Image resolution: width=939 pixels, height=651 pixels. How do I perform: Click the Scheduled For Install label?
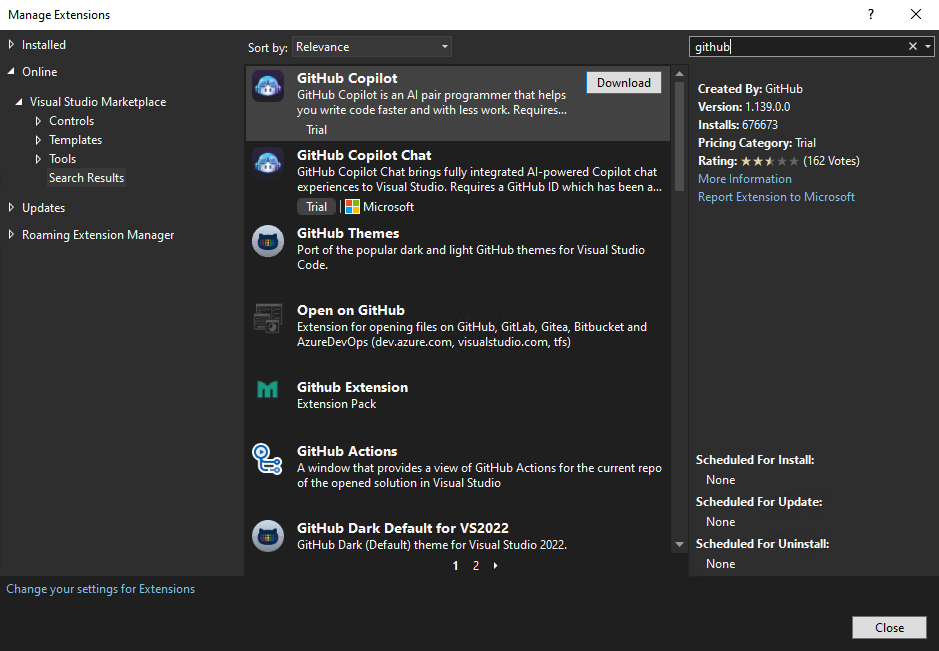pyautogui.click(x=755, y=460)
